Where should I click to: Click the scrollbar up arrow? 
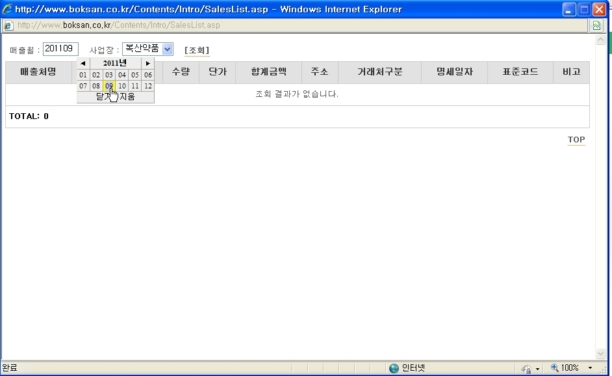coord(600,39)
